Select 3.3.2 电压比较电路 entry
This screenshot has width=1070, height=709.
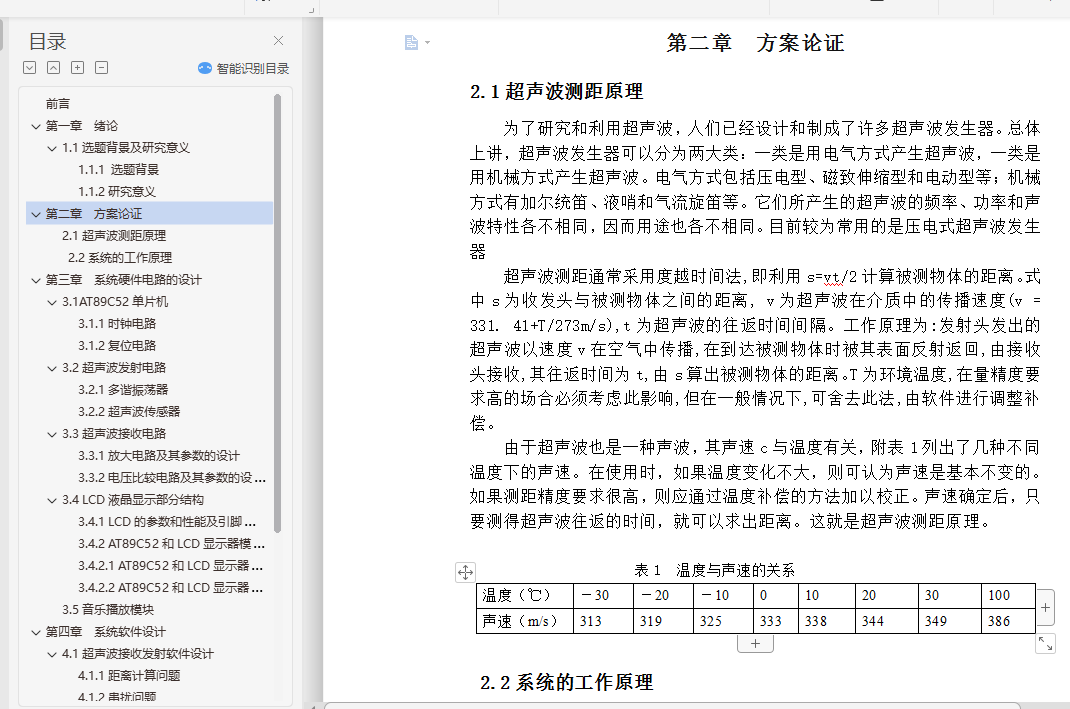[x=171, y=478]
